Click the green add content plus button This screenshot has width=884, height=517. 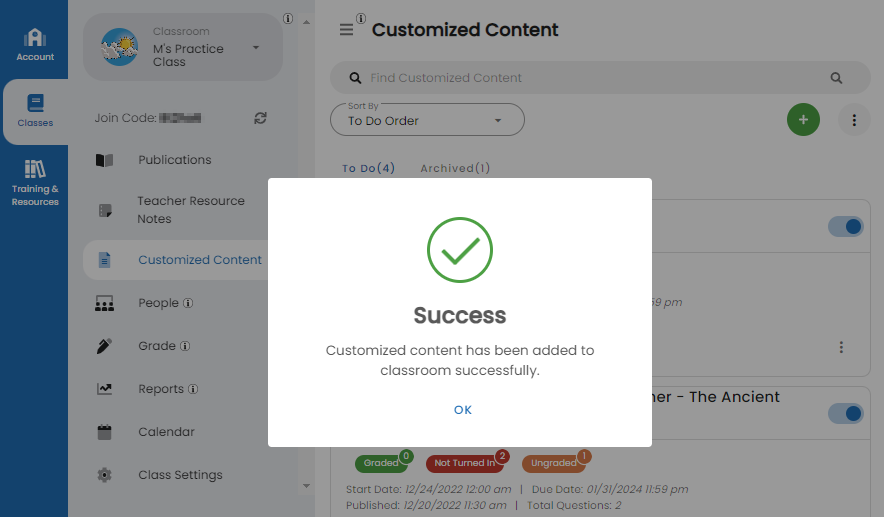point(803,120)
